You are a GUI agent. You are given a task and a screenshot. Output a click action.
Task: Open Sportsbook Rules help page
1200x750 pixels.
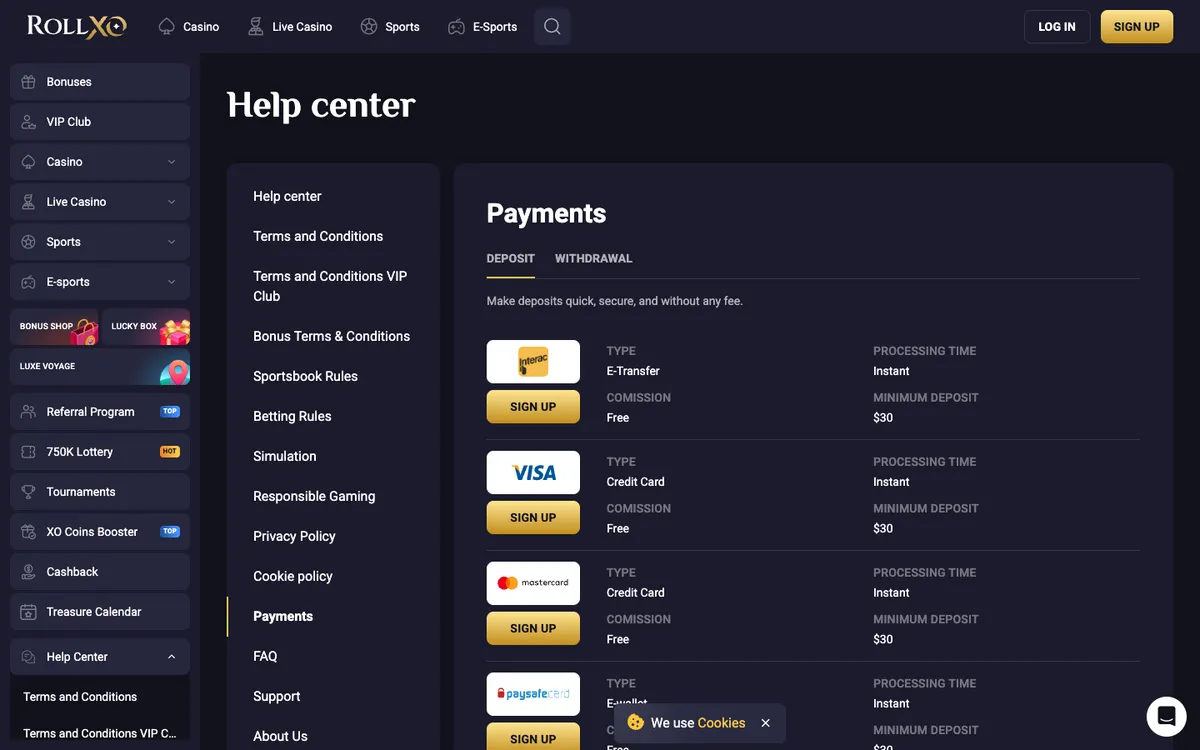tap(305, 376)
